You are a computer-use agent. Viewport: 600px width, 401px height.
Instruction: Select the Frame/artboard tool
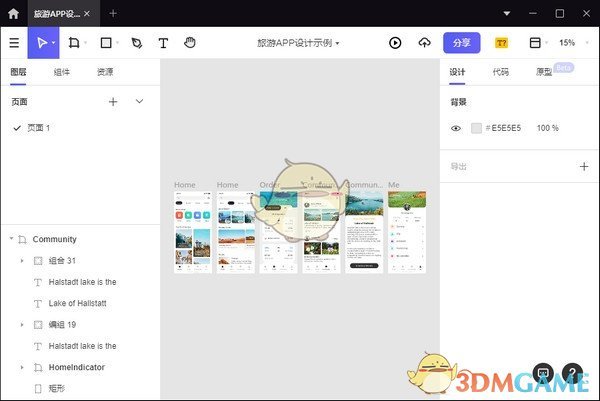tap(73, 43)
